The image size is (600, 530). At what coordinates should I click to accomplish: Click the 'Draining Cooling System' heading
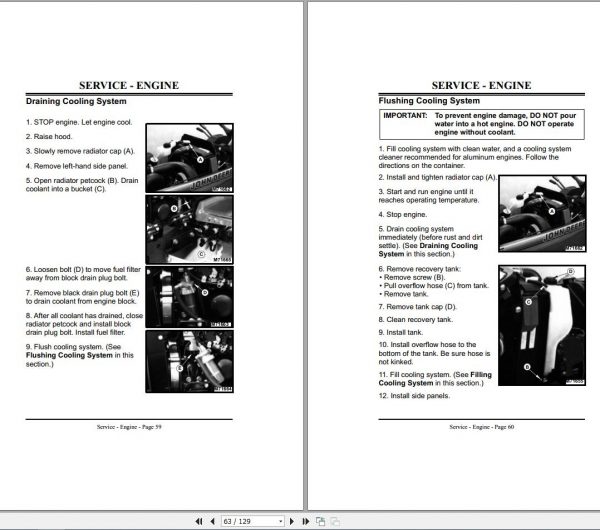click(x=76, y=101)
